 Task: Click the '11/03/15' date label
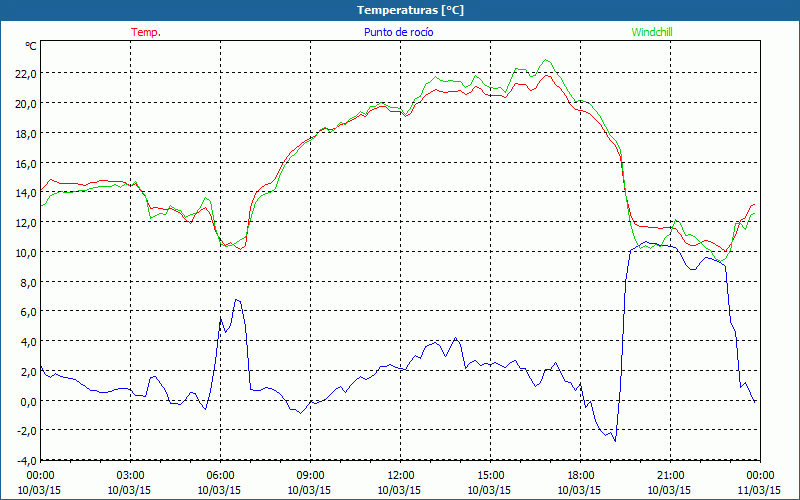(759, 490)
